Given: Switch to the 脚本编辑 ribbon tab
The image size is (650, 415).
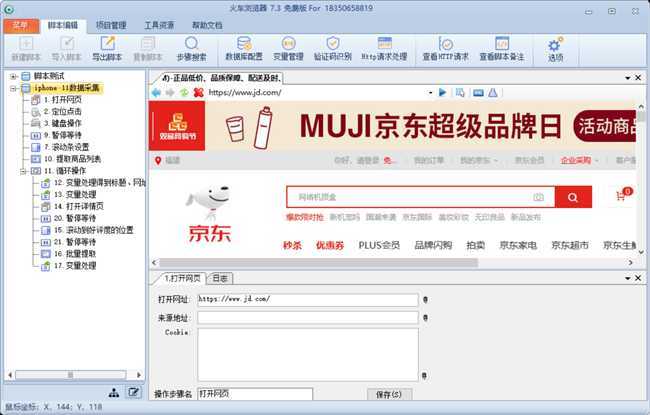Looking at the screenshot, I should point(63,26).
